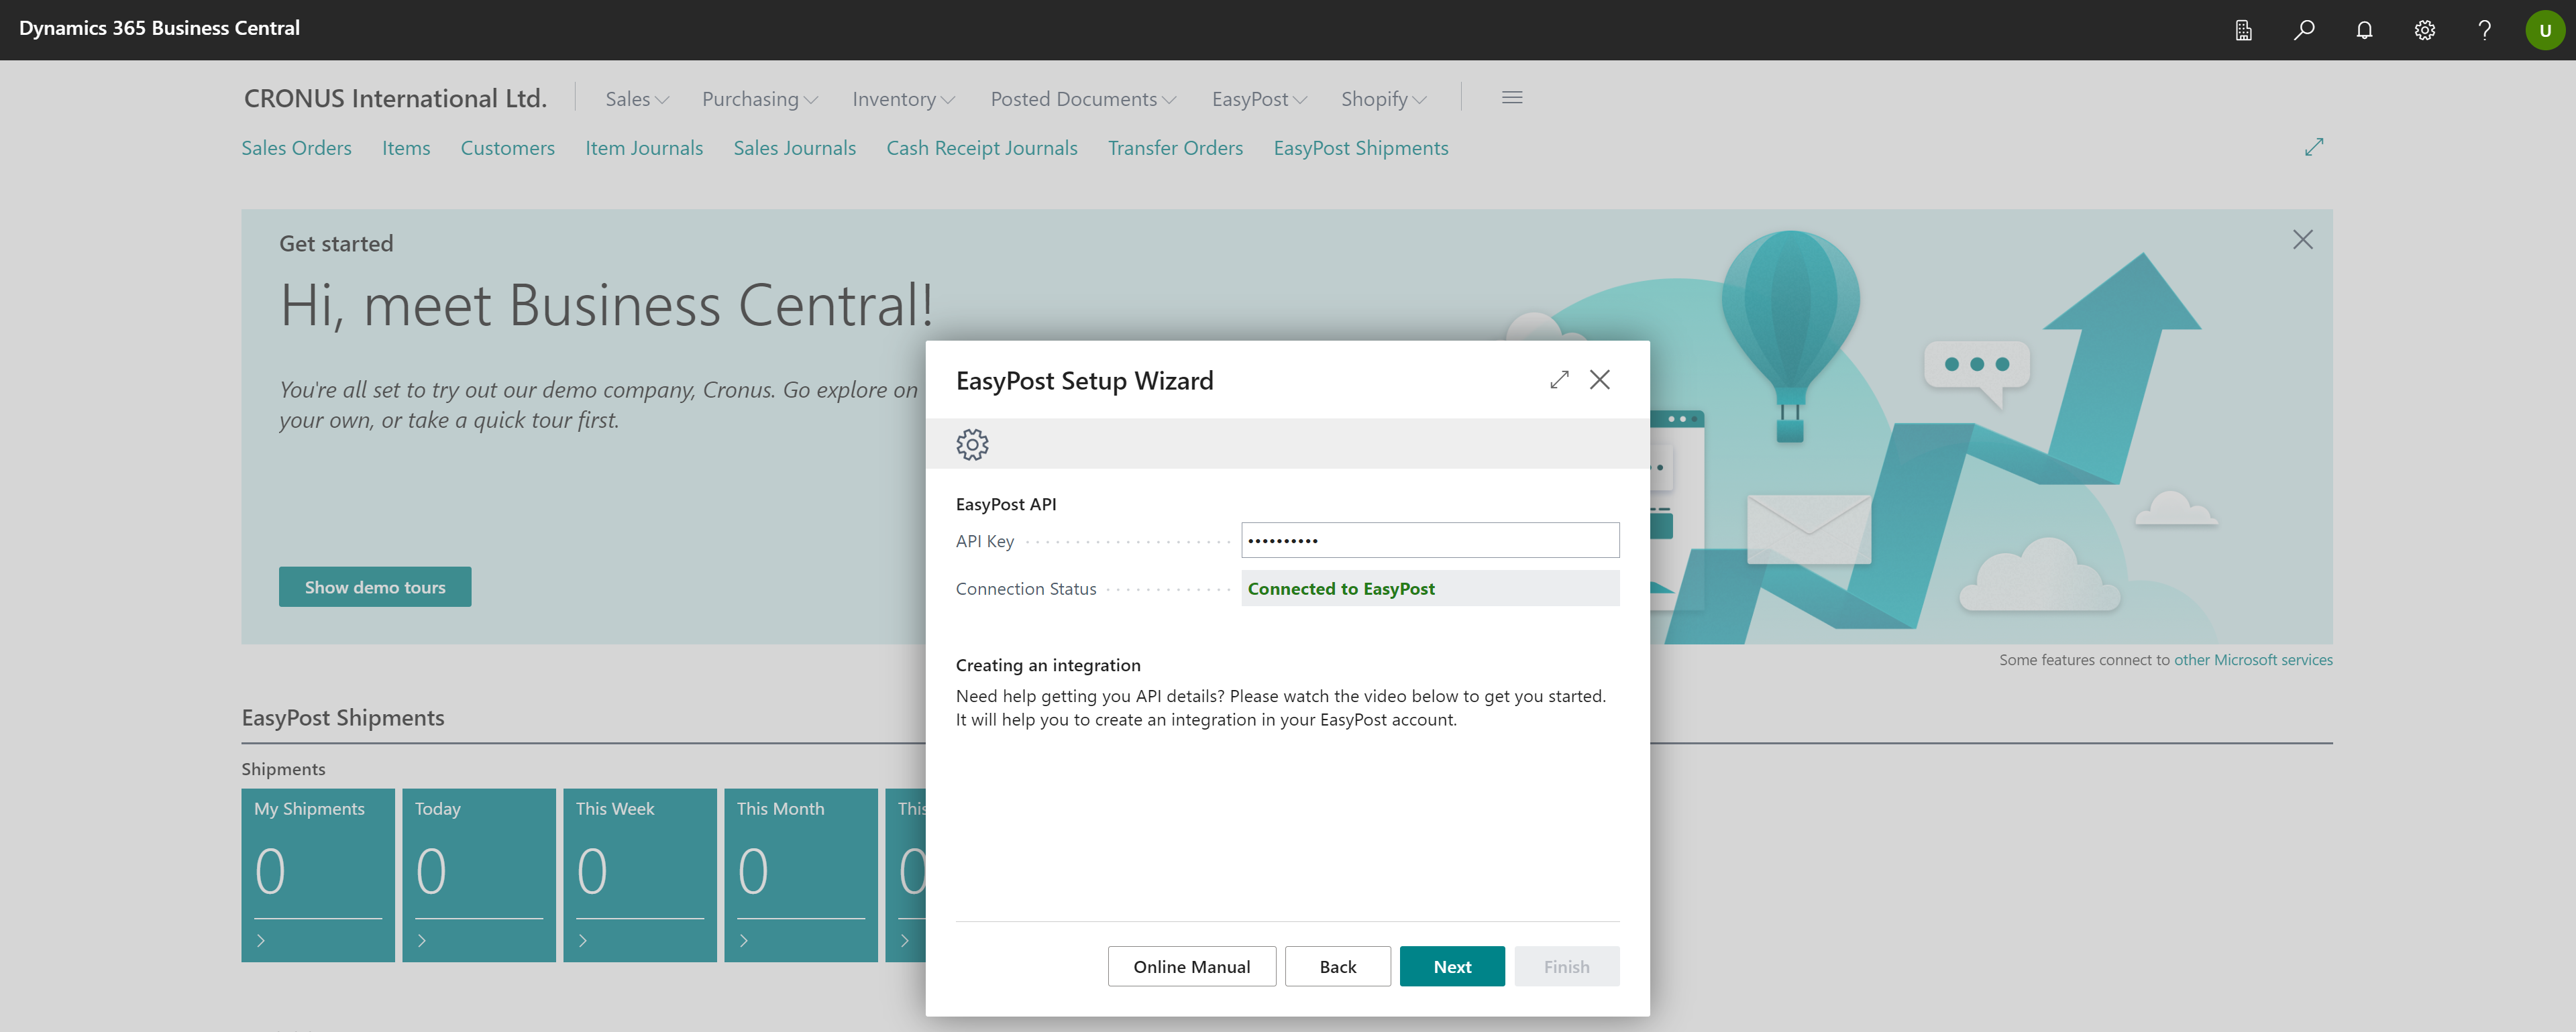Screen dimensions: 2576x1032
Task: Go Back in the setup wizard
Action: pyautogui.click(x=1337, y=966)
